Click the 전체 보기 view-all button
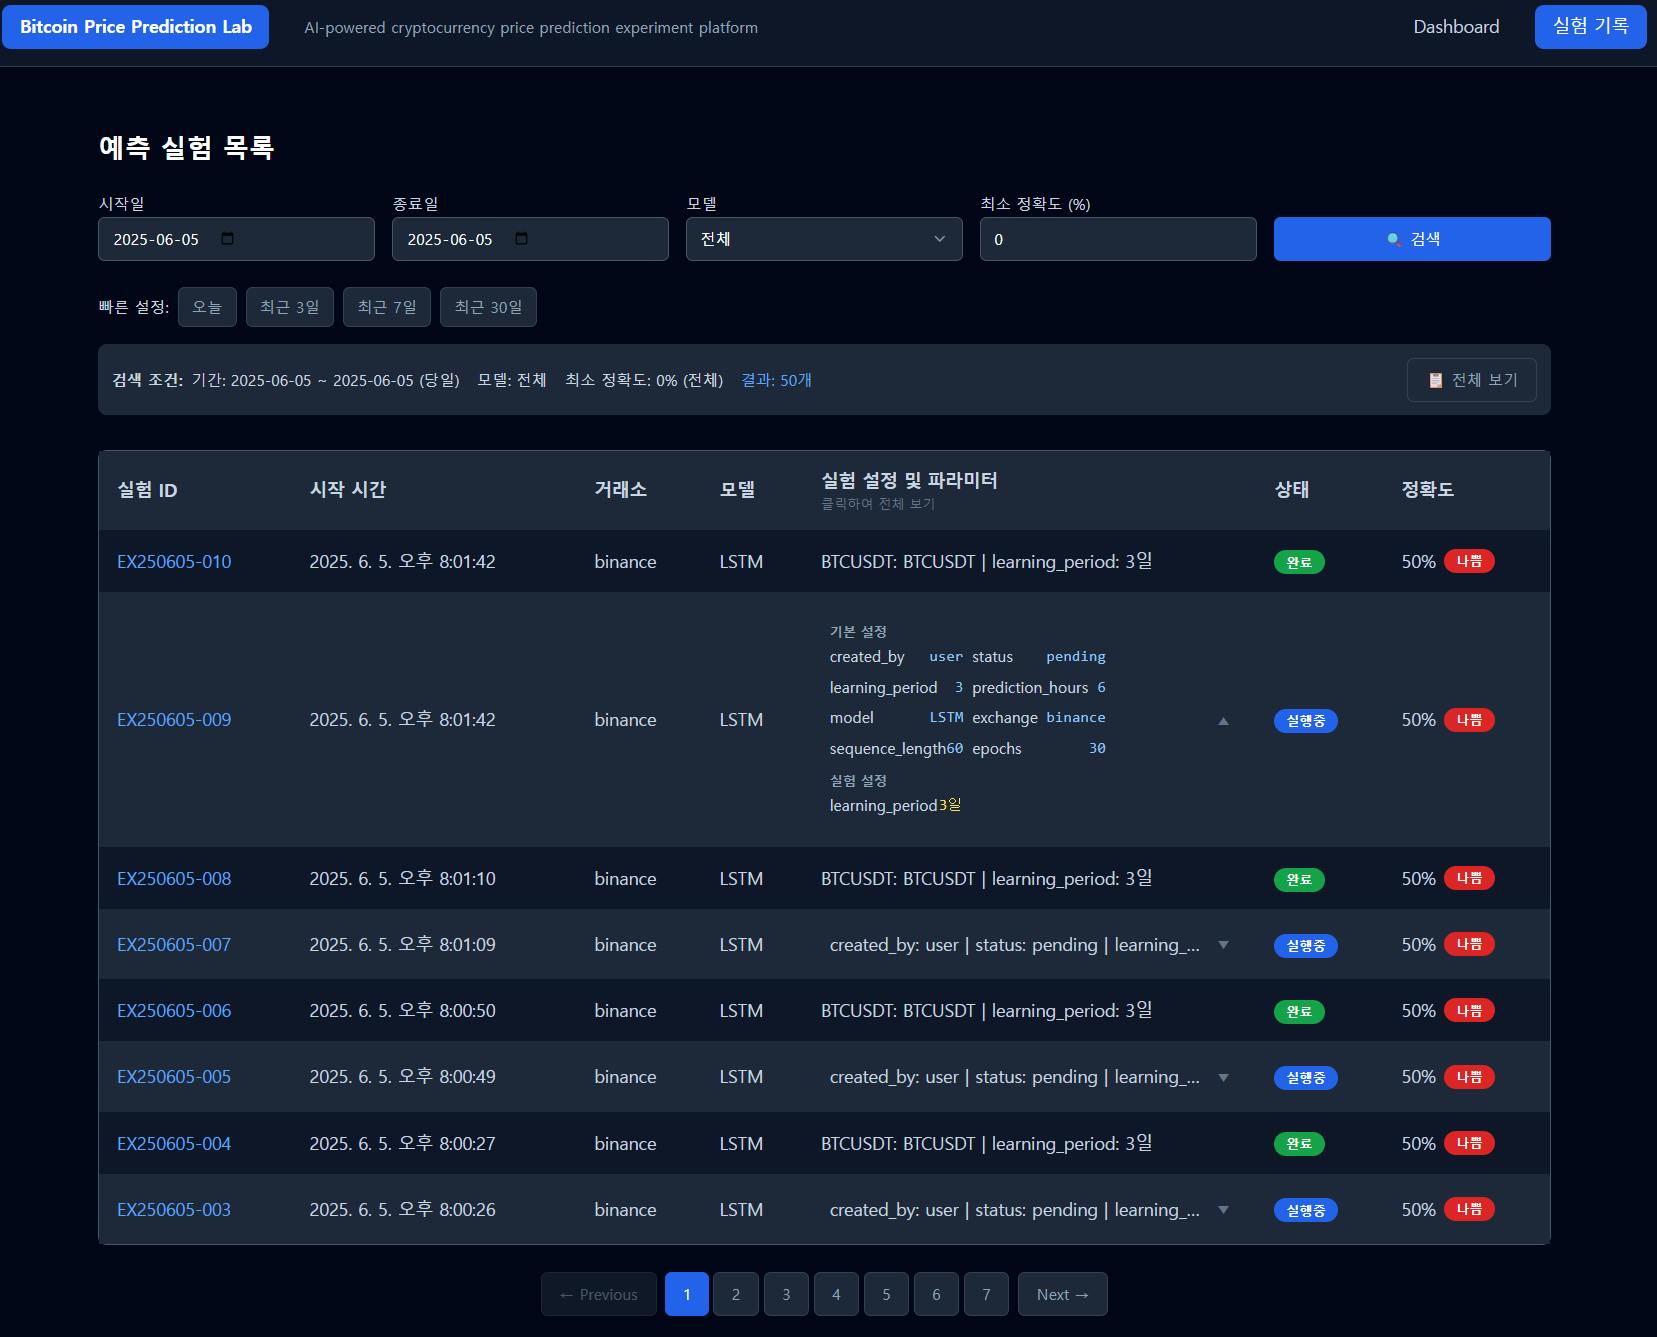1657x1337 pixels. pyautogui.click(x=1471, y=380)
